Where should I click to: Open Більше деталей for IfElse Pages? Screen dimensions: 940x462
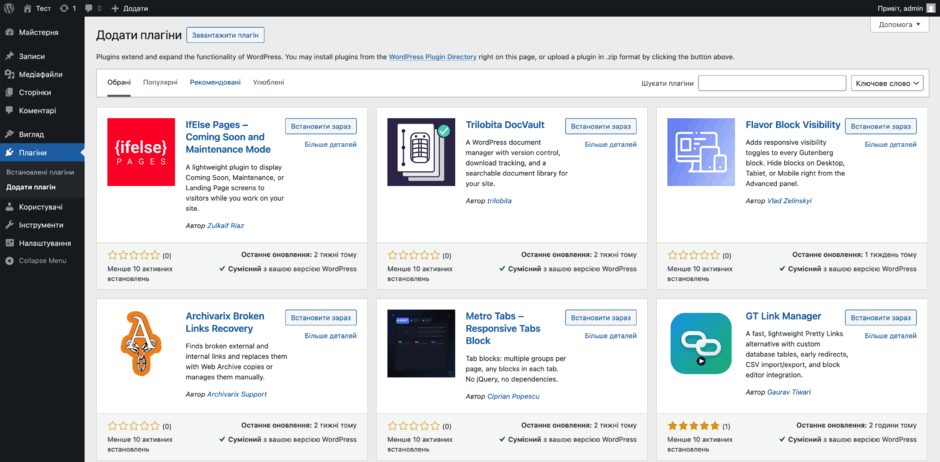[330, 144]
